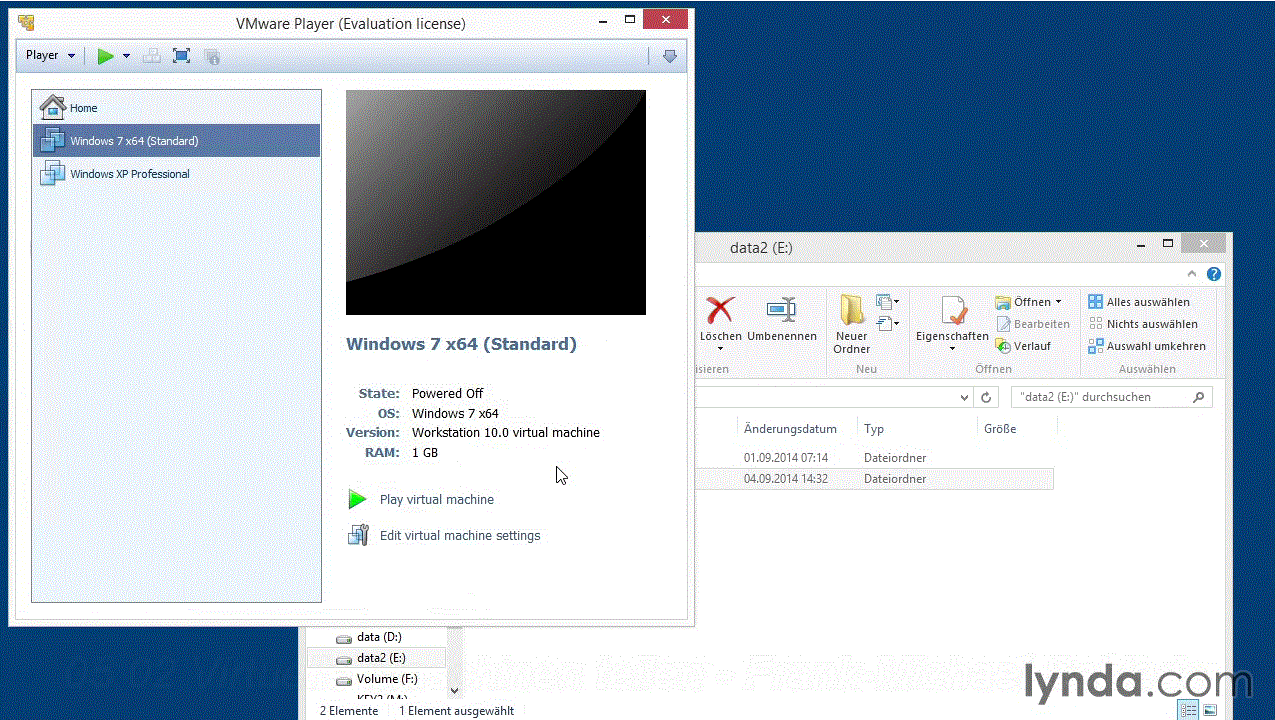Select data (D:) in navigation pane
Viewport: 1275px width, 720px height.
378,637
